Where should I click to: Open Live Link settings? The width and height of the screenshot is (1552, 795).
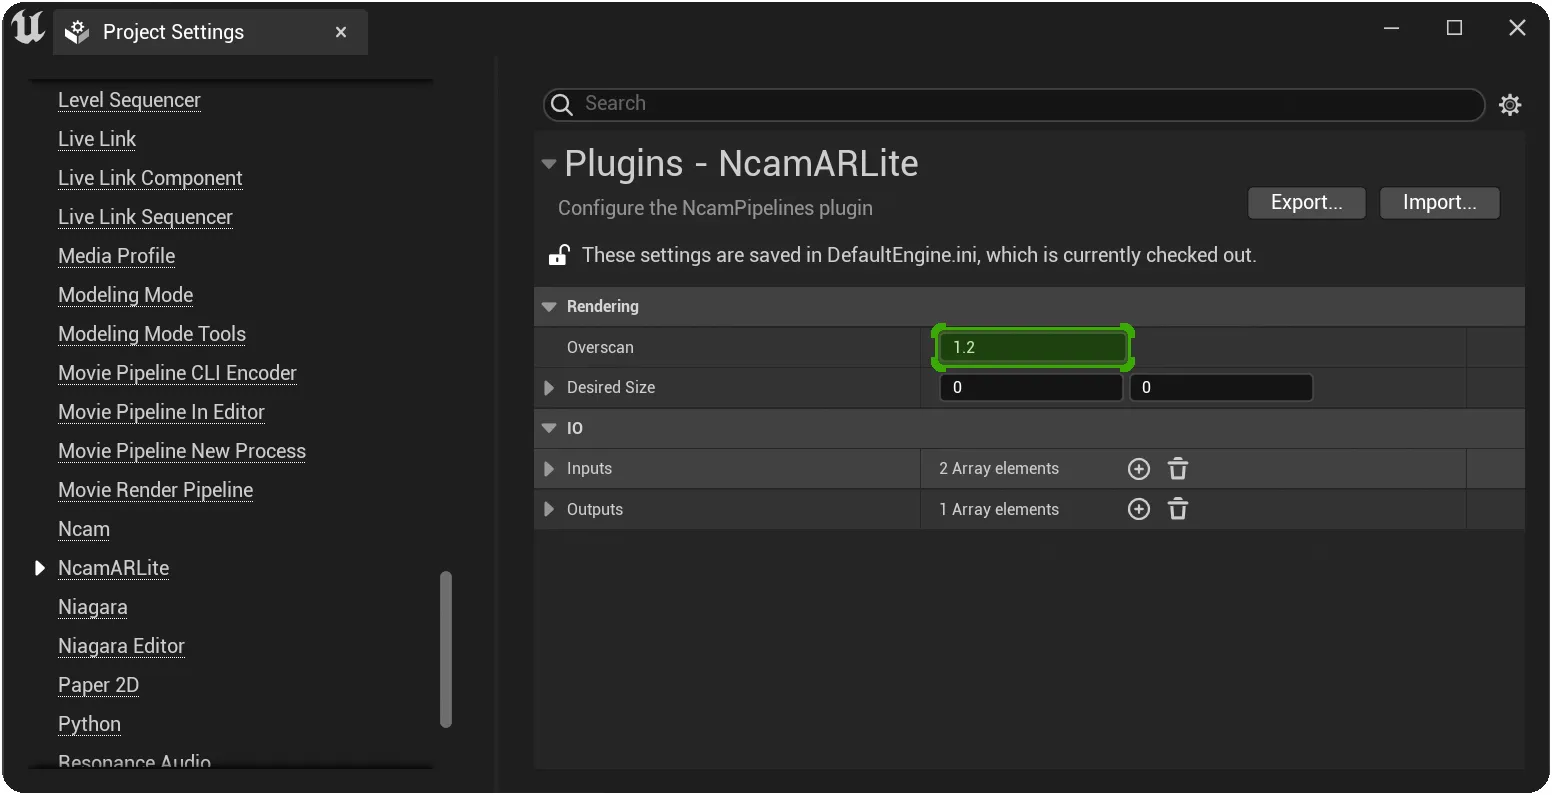[97, 139]
